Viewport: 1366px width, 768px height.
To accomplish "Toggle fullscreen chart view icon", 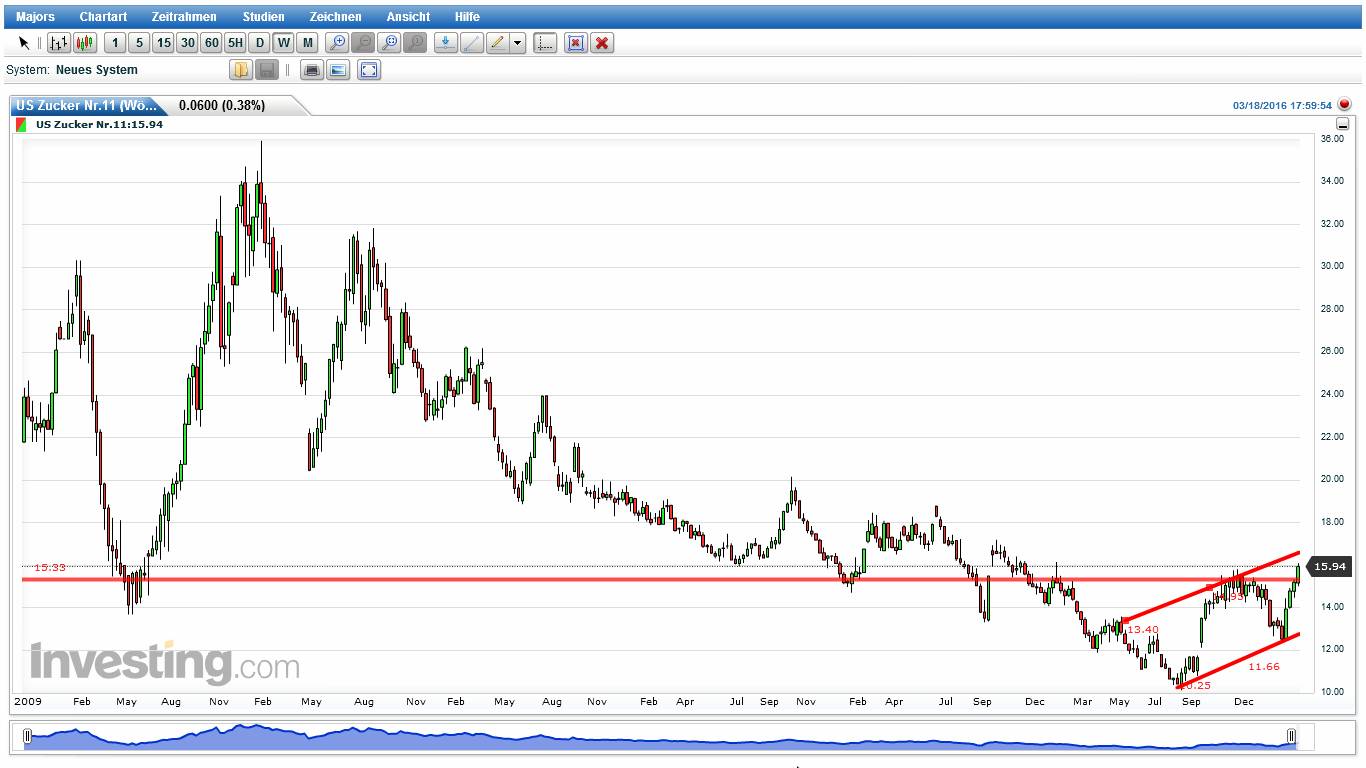I will [369, 70].
